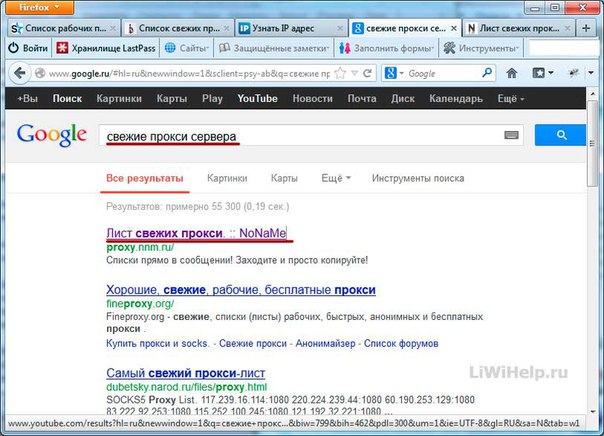
Task: Click the blue Google search button
Action: coord(560,135)
